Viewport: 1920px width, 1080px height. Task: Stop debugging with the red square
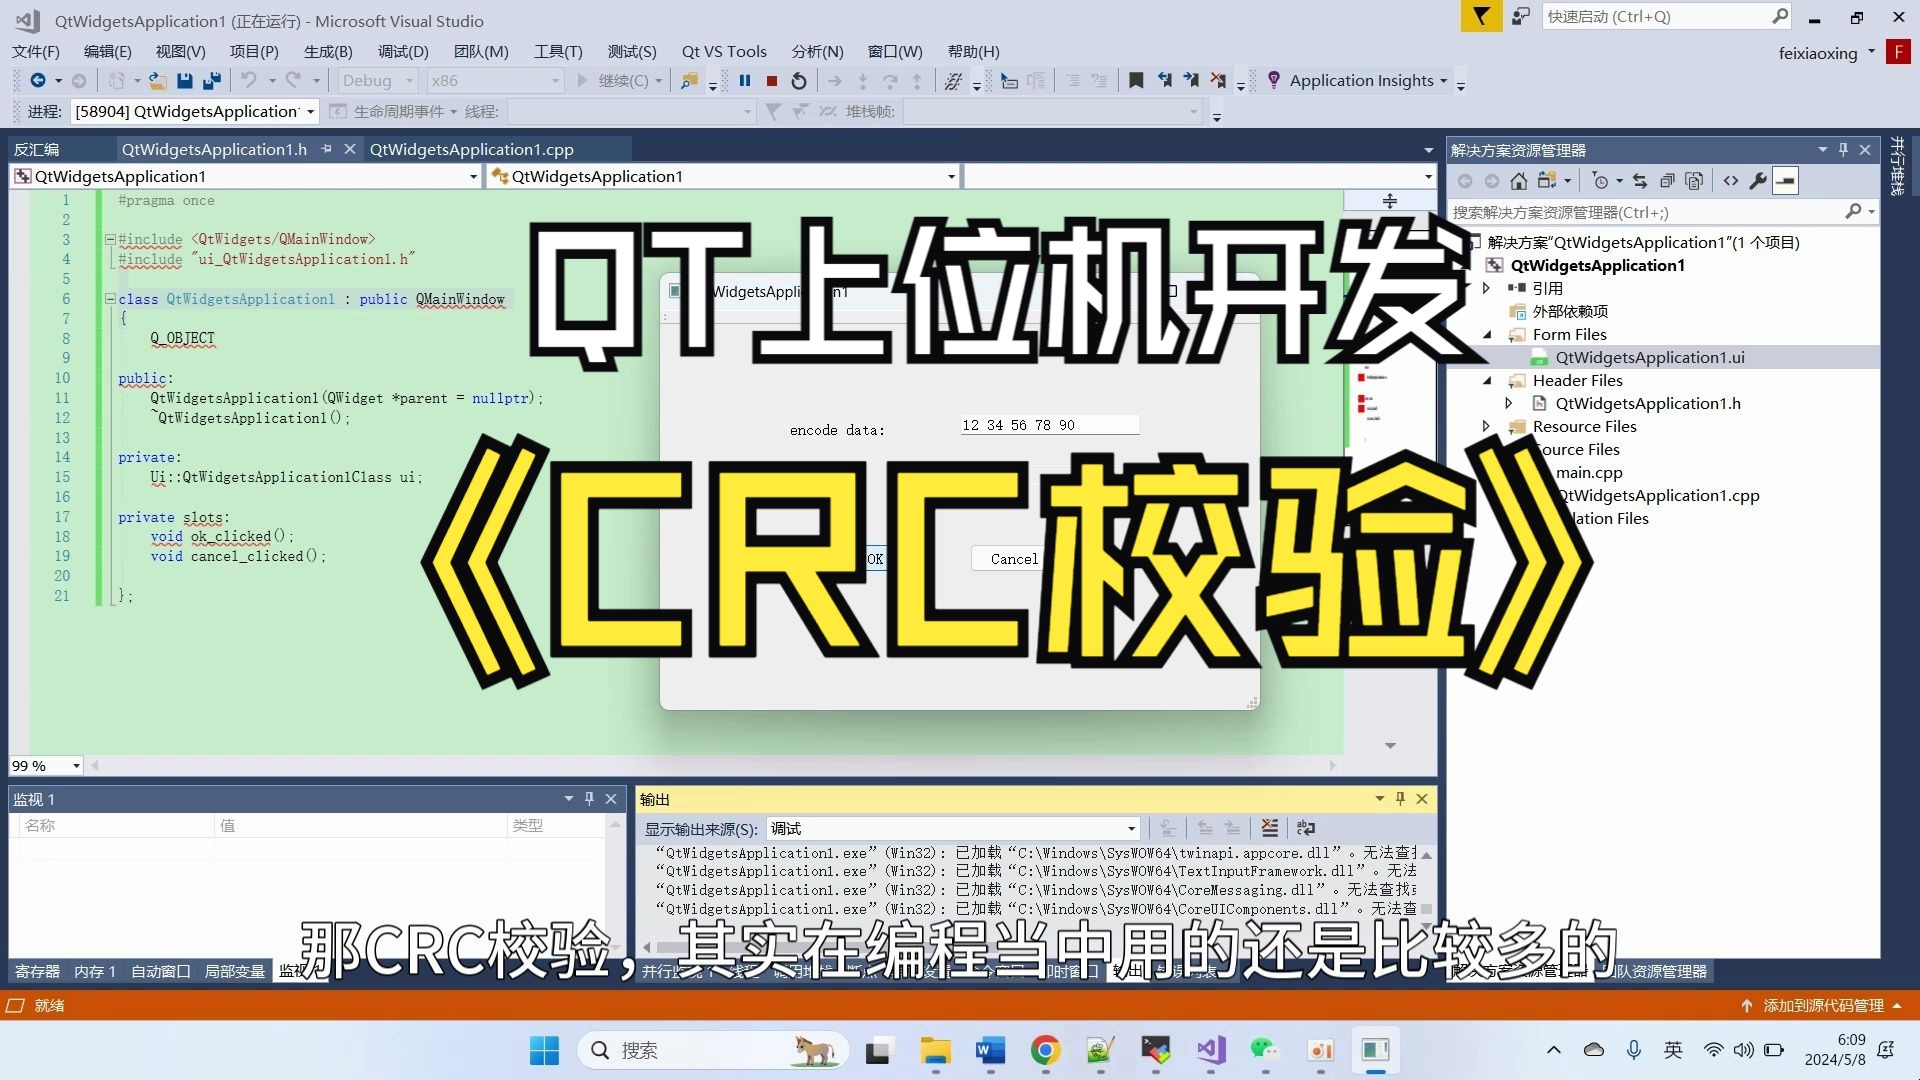click(x=772, y=81)
